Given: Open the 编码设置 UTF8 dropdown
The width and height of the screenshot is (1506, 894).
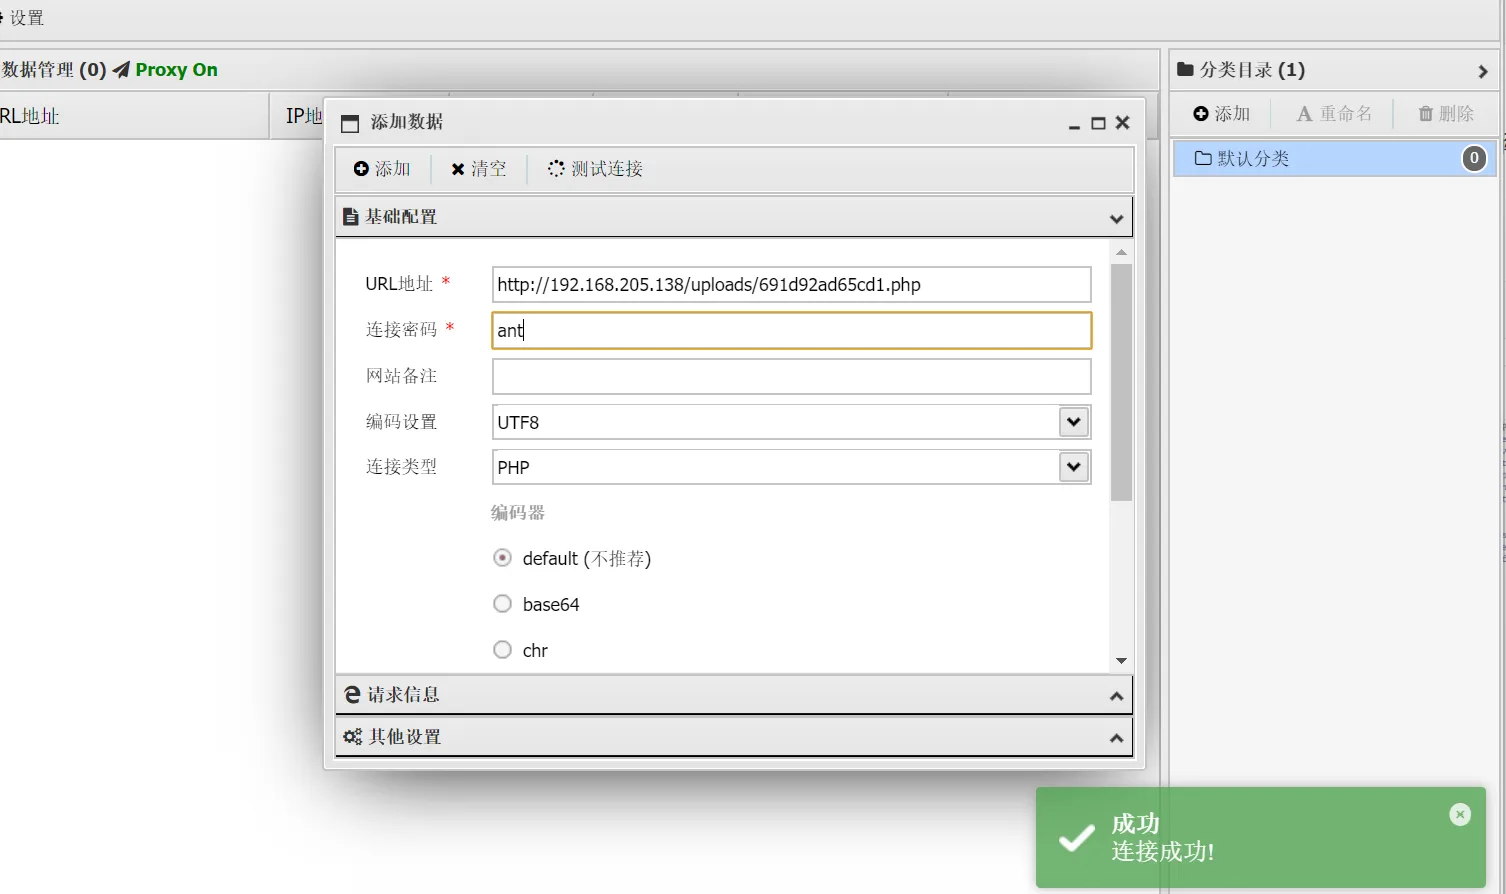Looking at the screenshot, I should pos(1073,422).
